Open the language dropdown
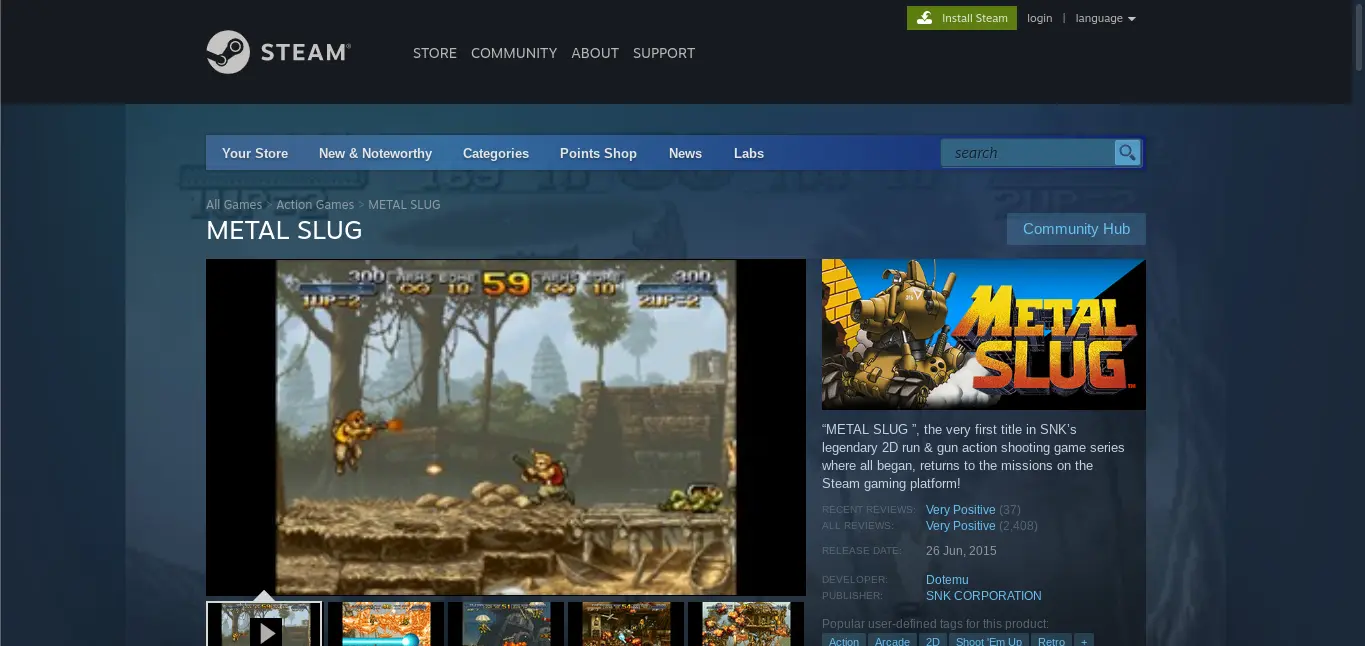 pos(1105,18)
